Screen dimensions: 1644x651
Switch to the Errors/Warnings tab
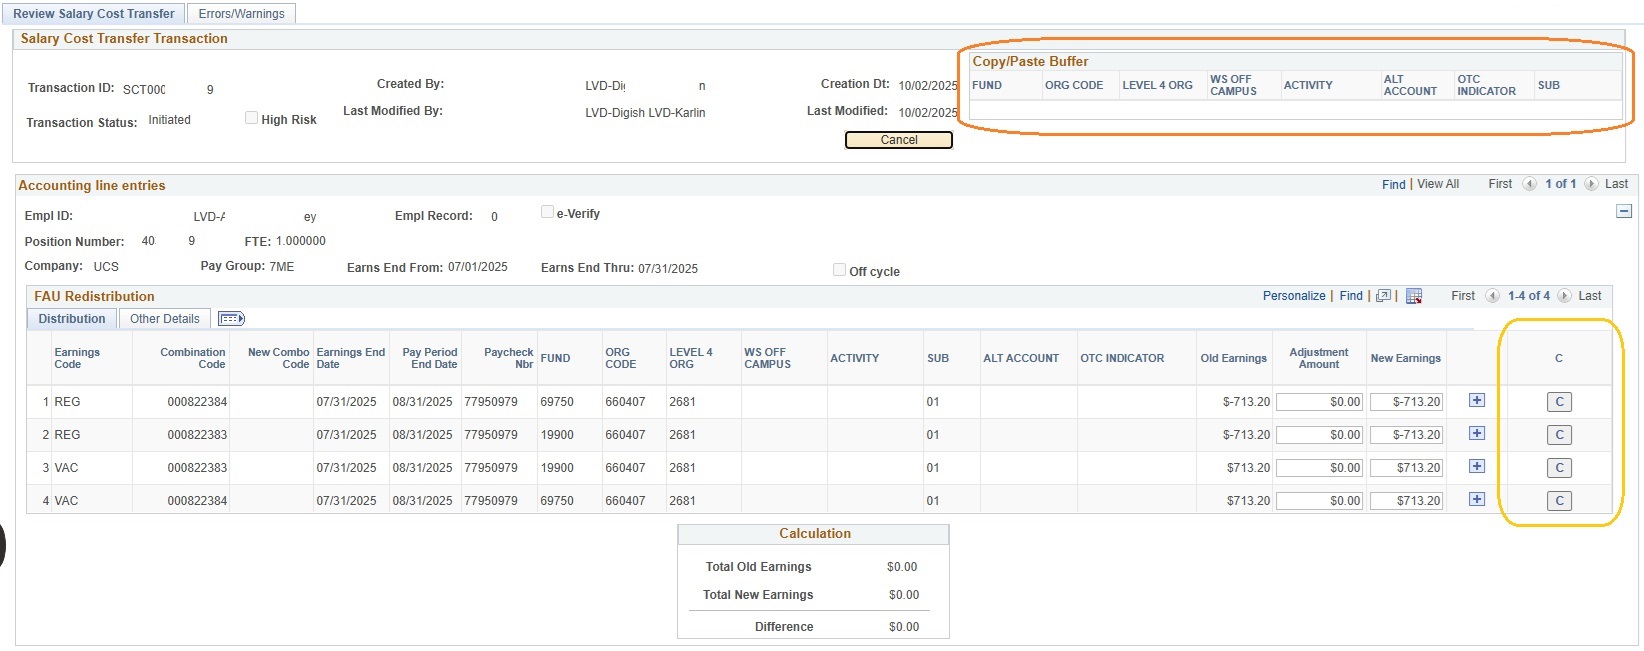point(241,14)
